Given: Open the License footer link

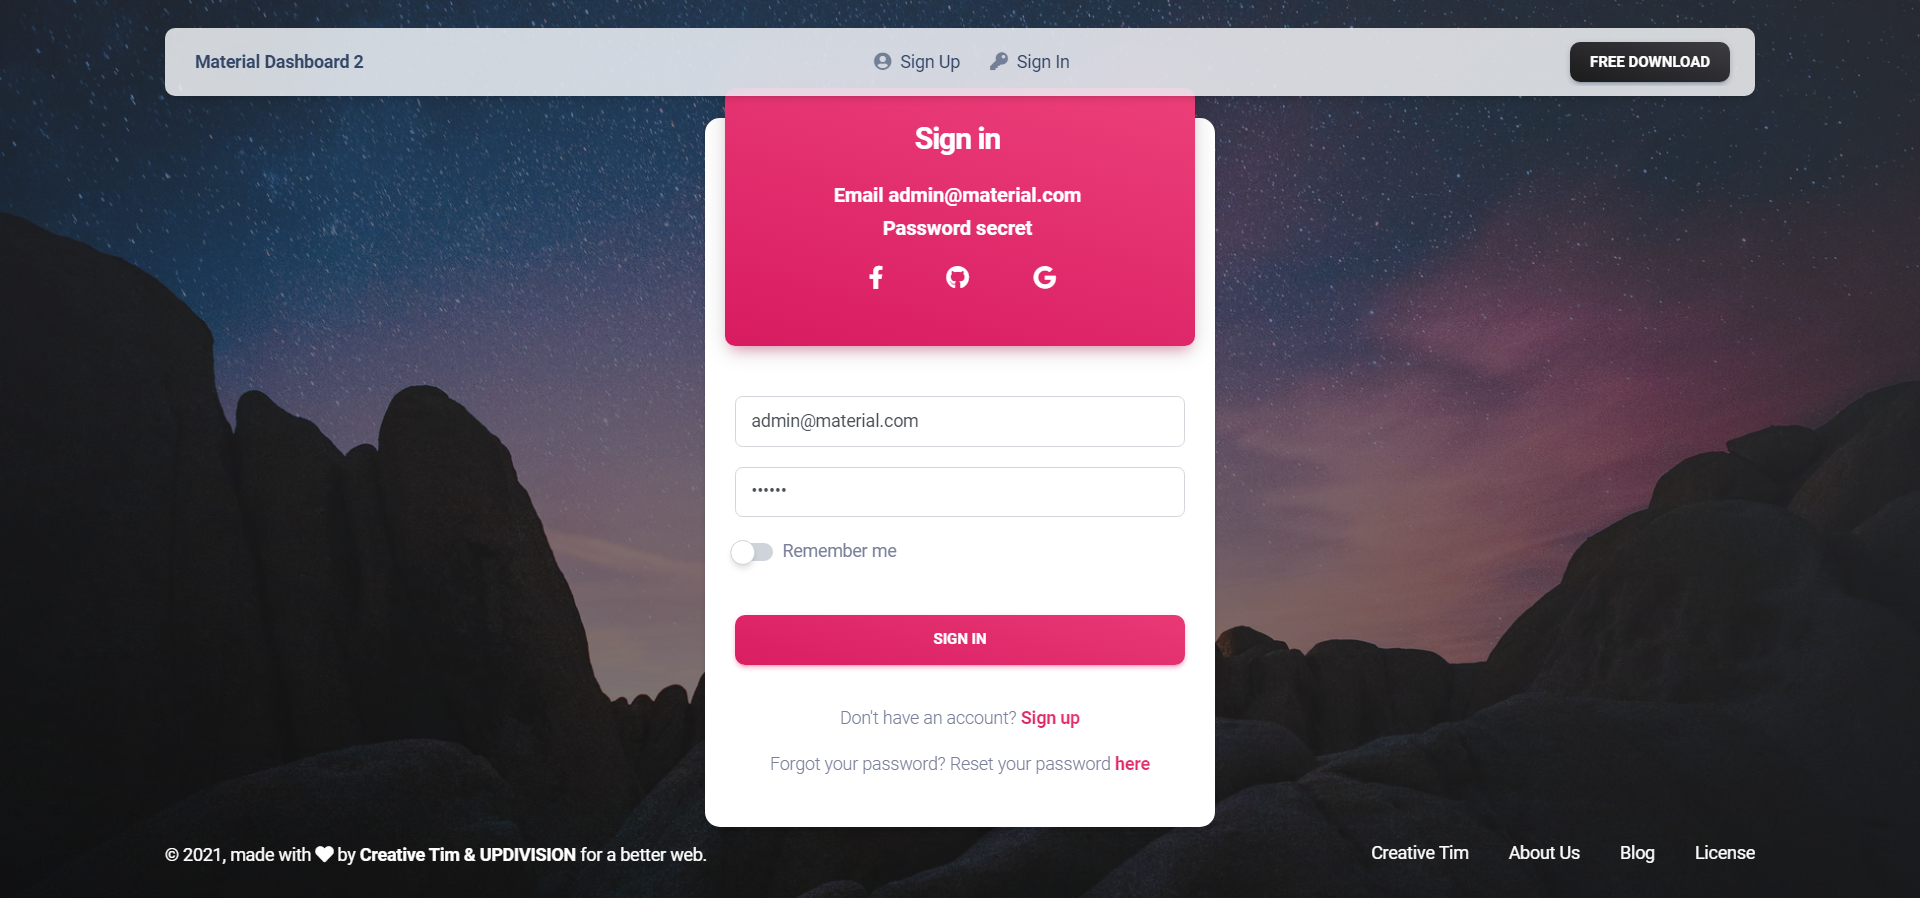Looking at the screenshot, I should pos(1725,853).
